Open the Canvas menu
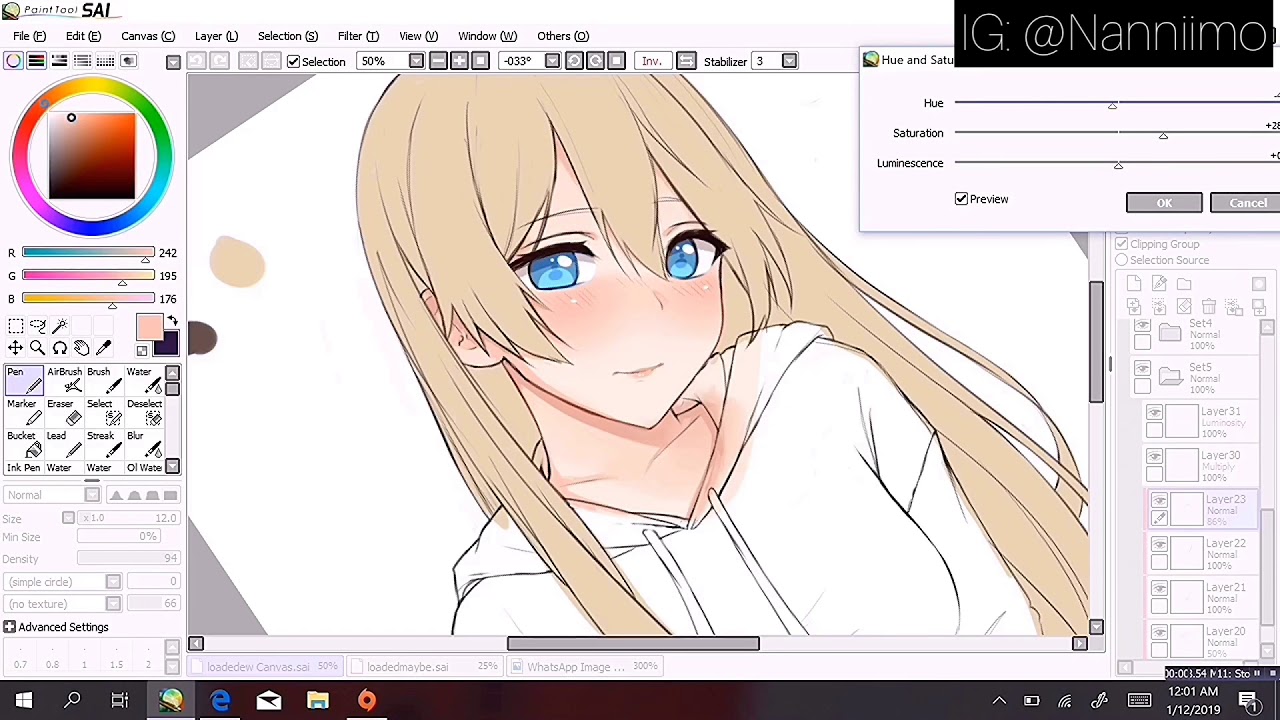The height and width of the screenshot is (720, 1280). 148,36
